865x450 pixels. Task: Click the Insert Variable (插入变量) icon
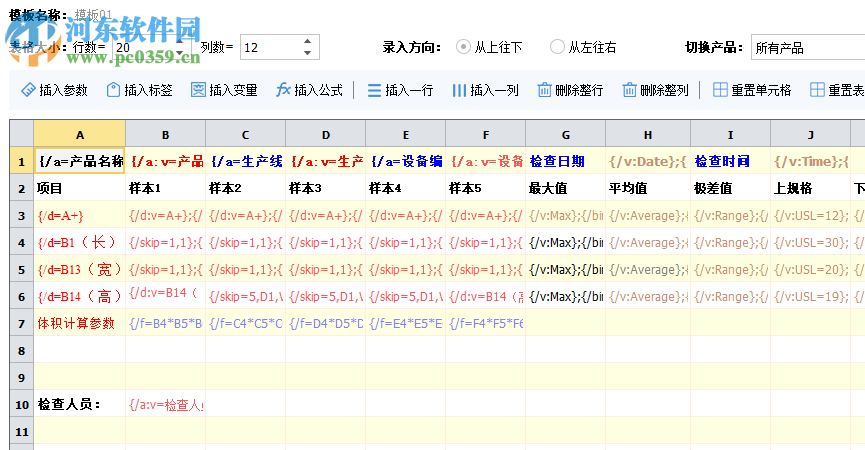[198, 90]
